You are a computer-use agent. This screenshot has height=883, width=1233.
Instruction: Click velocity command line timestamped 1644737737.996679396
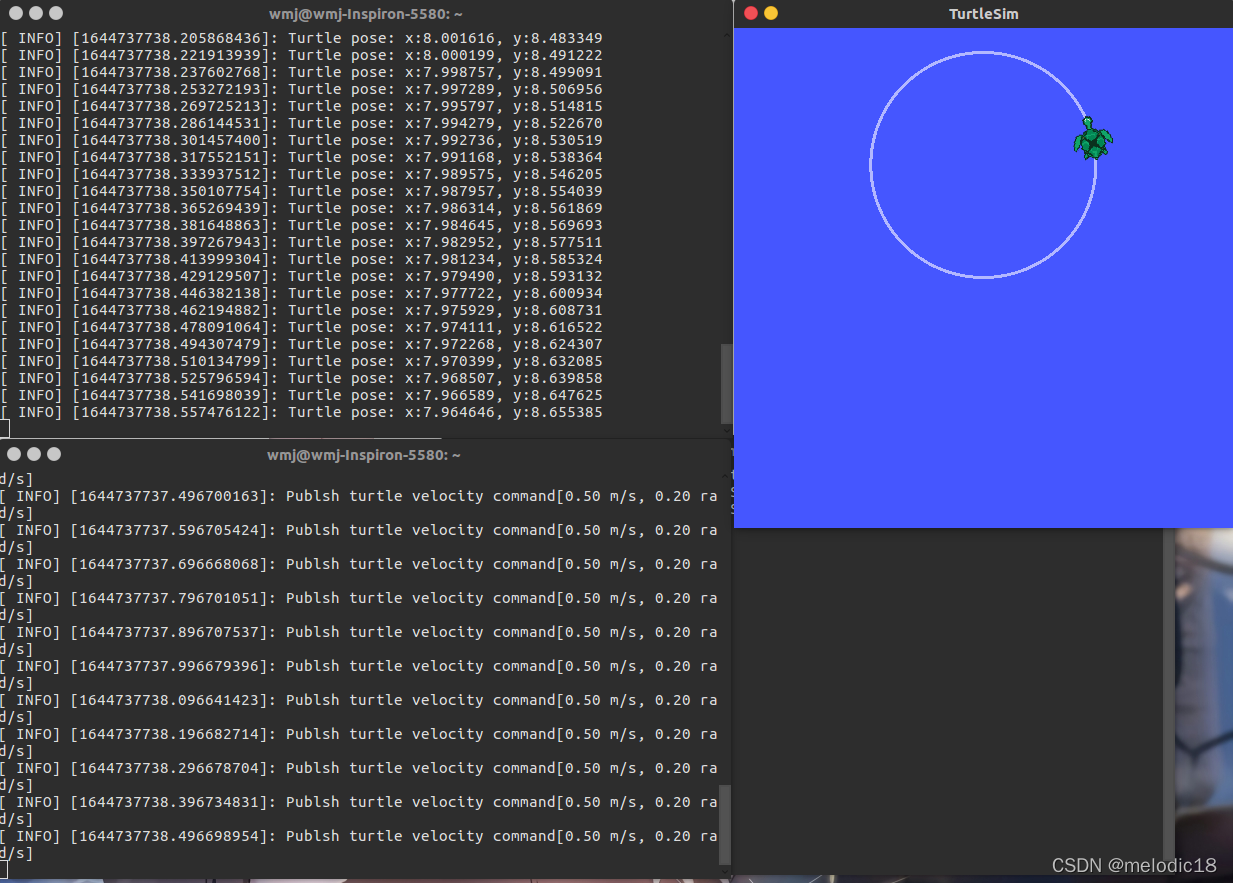point(359,666)
